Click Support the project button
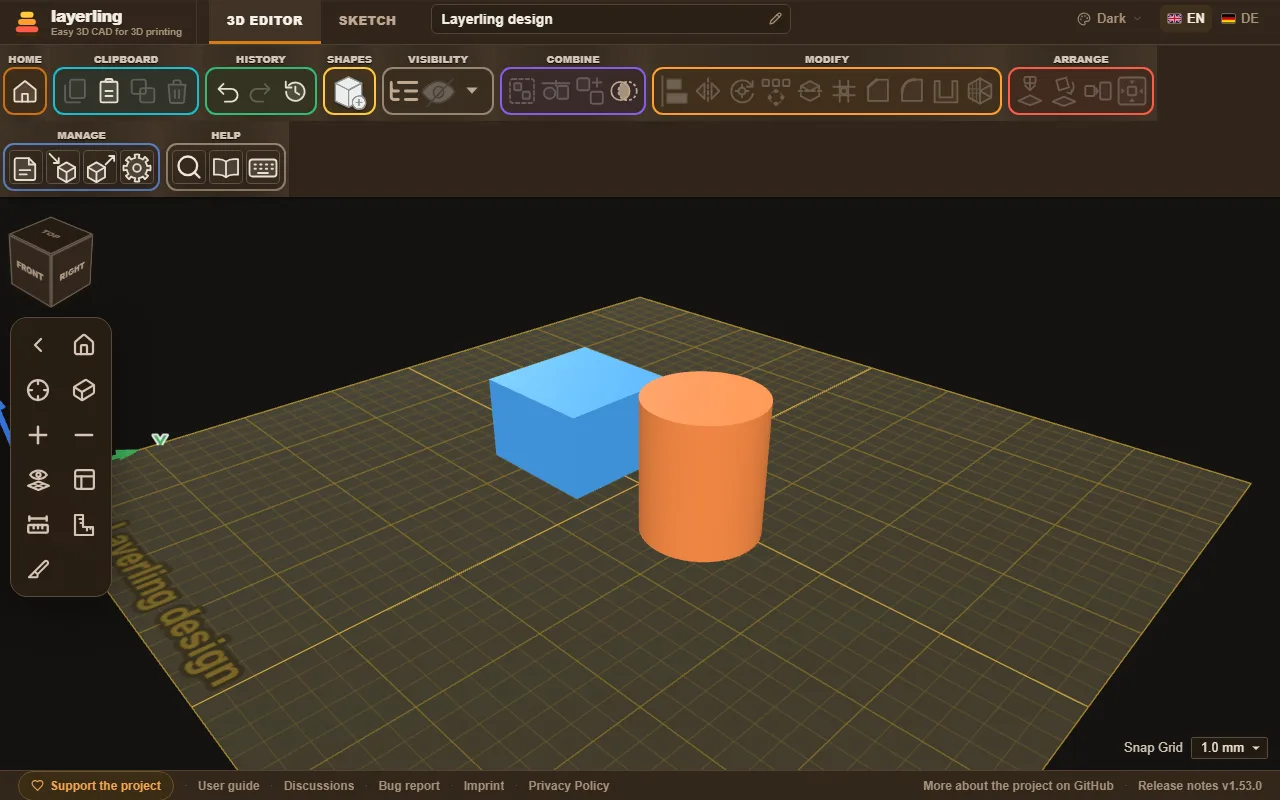1280x800 pixels. click(x=96, y=786)
